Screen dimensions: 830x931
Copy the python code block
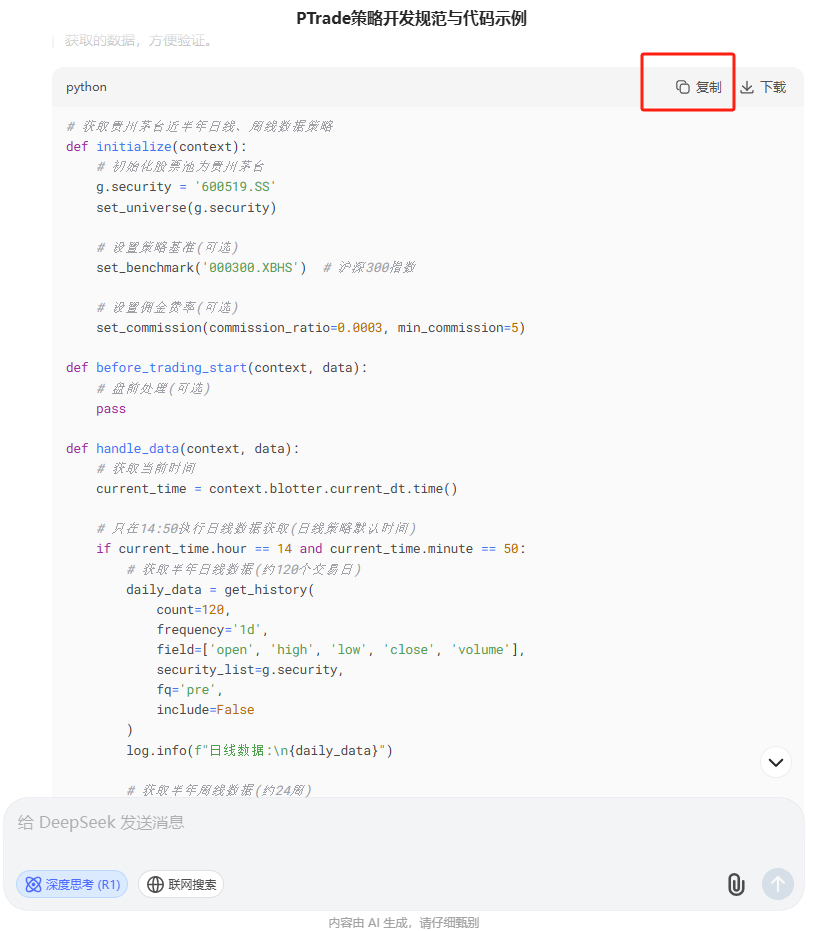click(699, 87)
